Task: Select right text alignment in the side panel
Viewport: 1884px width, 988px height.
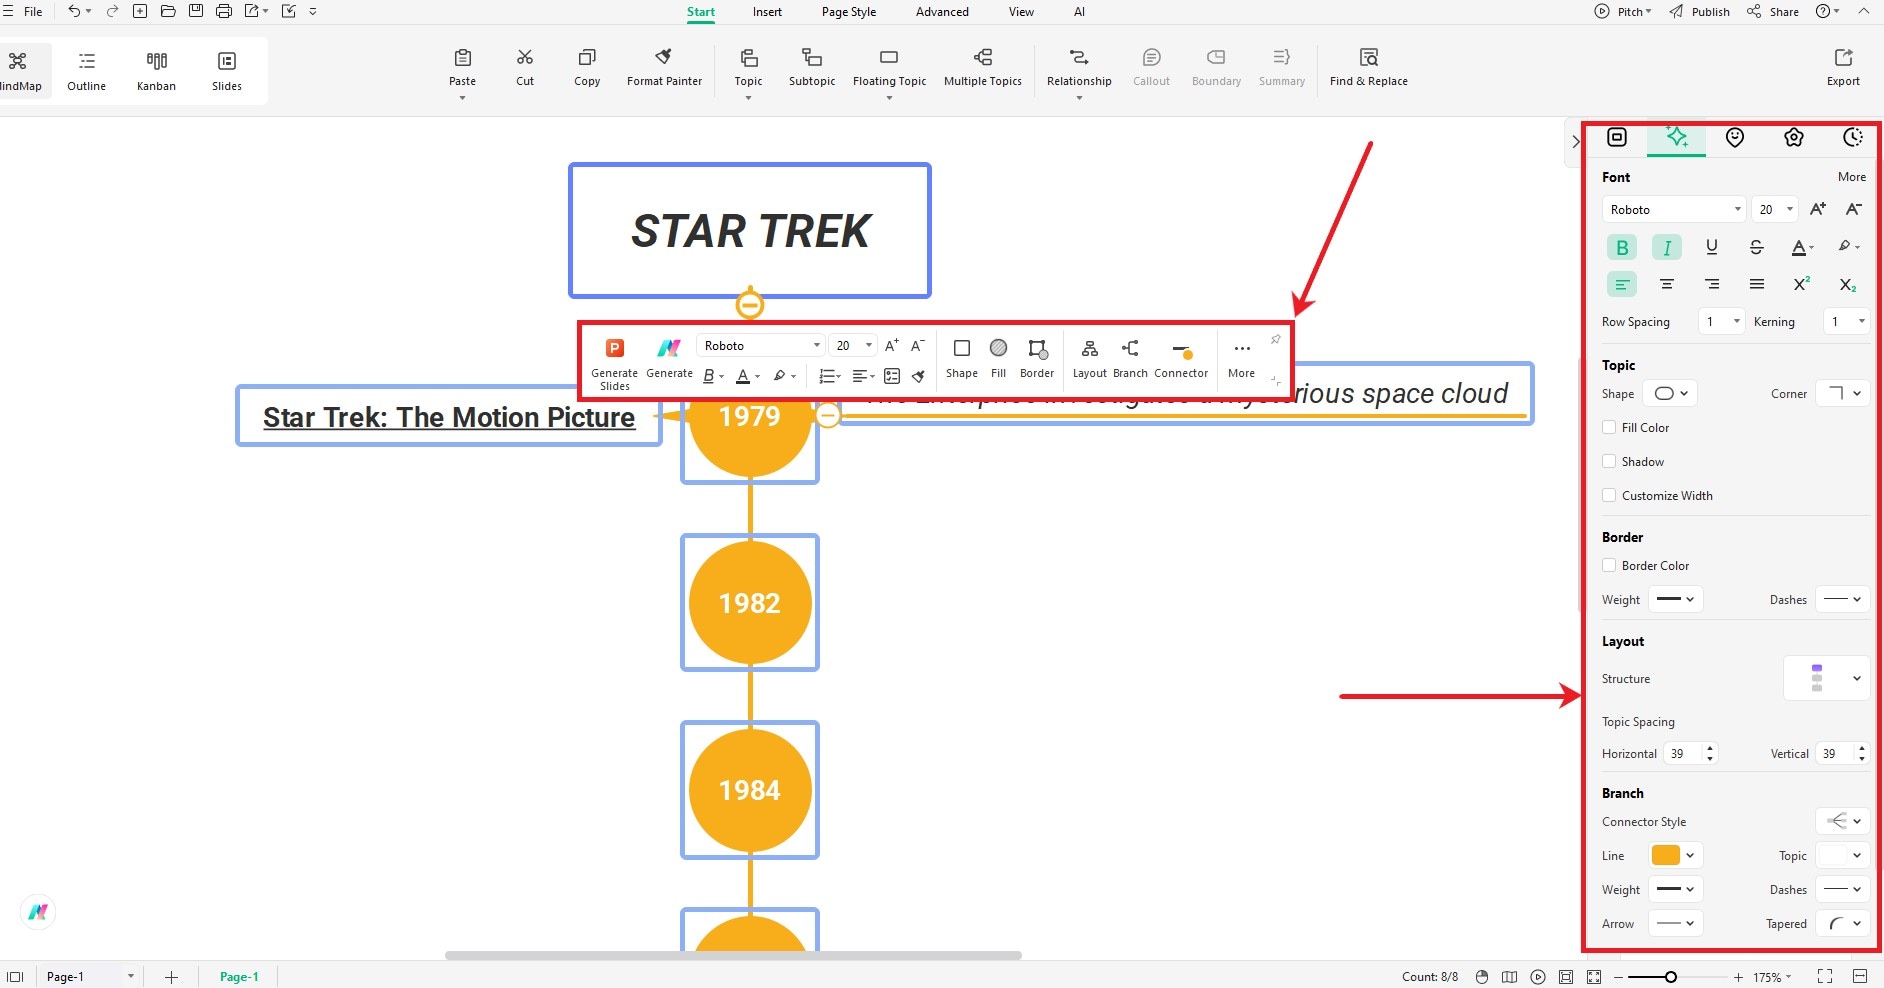Action: pos(1712,284)
